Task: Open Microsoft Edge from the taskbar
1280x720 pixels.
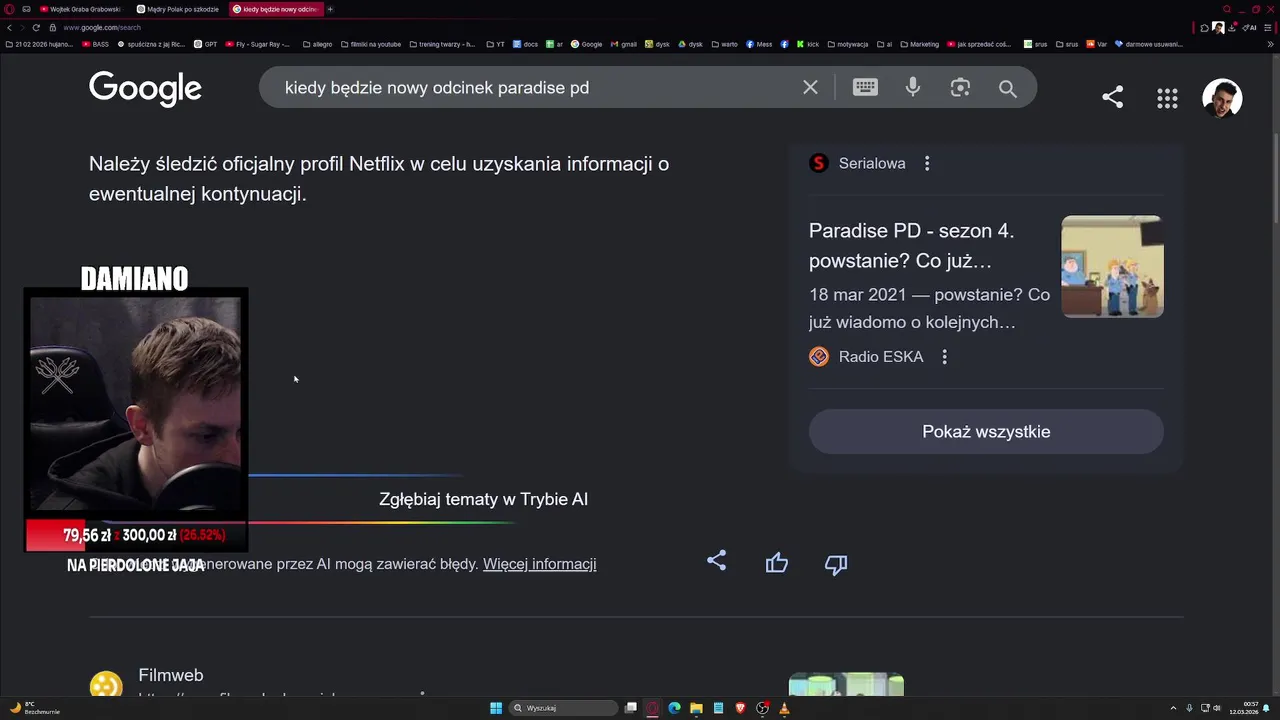Action: click(674, 708)
